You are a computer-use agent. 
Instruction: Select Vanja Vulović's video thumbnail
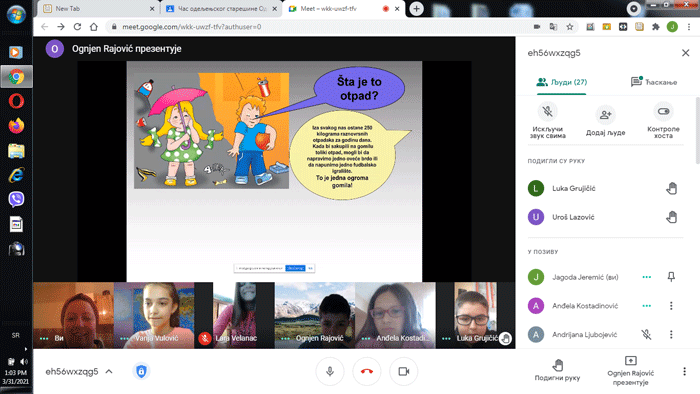pos(154,315)
